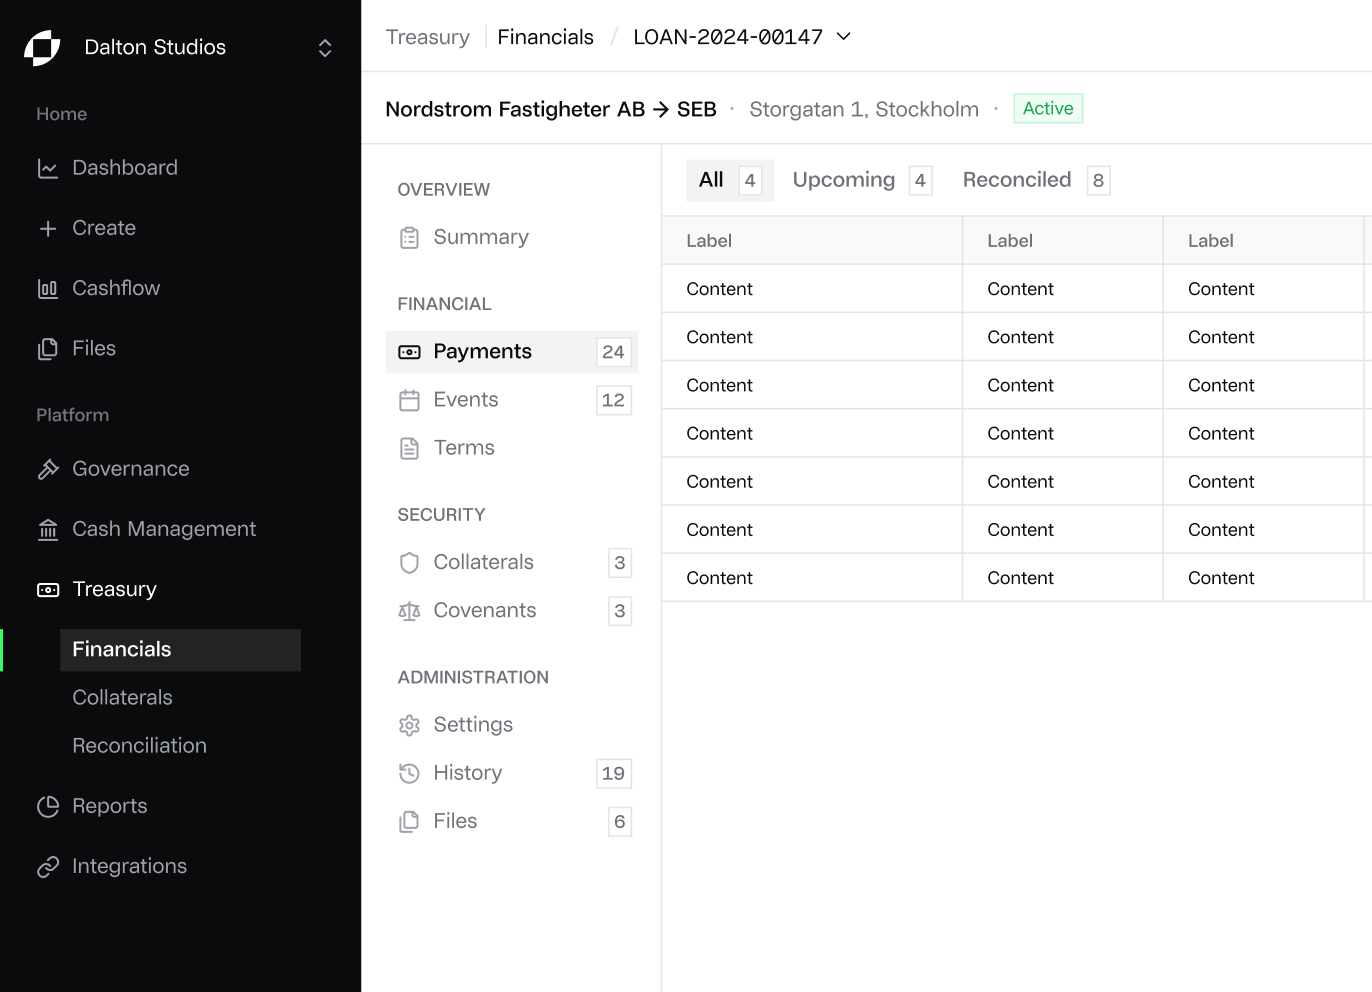Switch to the Upcoming tab
The width and height of the screenshot is (1372, 992).
862,180
